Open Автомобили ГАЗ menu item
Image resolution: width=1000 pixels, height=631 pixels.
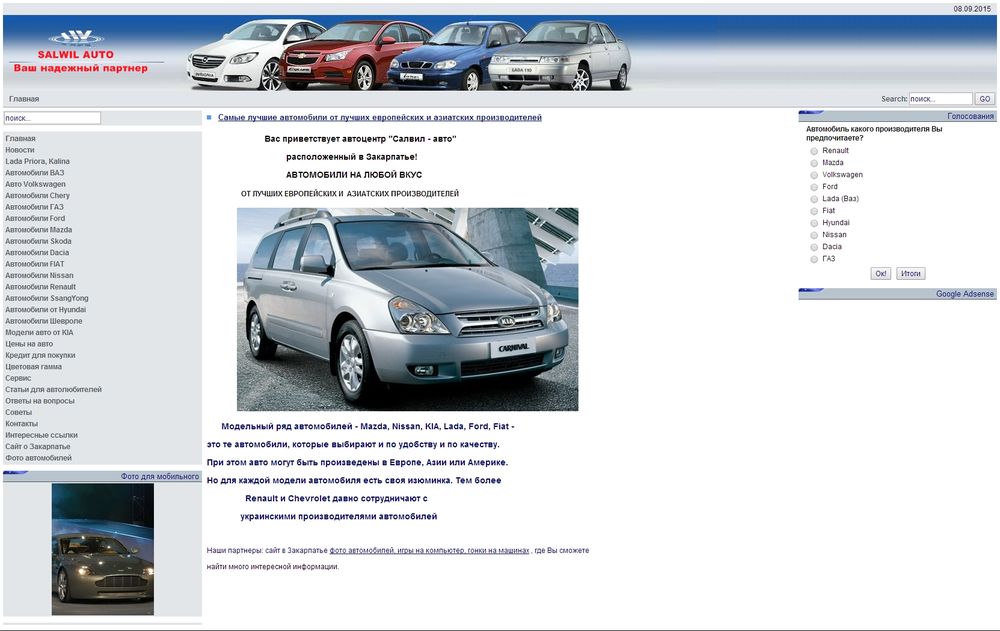[34, 207]
